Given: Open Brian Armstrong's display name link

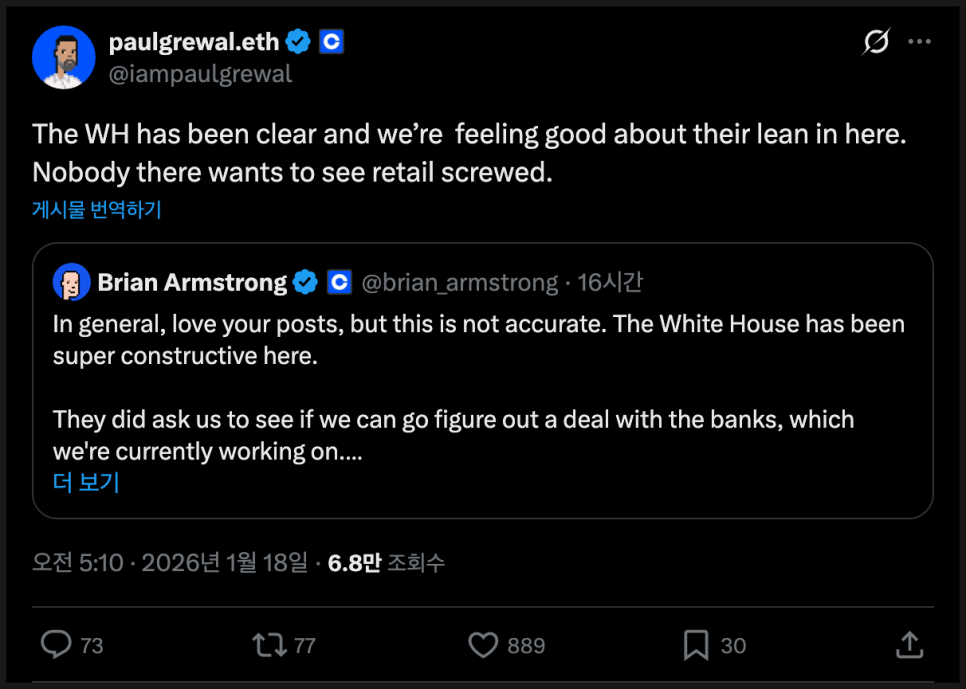Looking at the screenshot, I should (x=192, y=283).
